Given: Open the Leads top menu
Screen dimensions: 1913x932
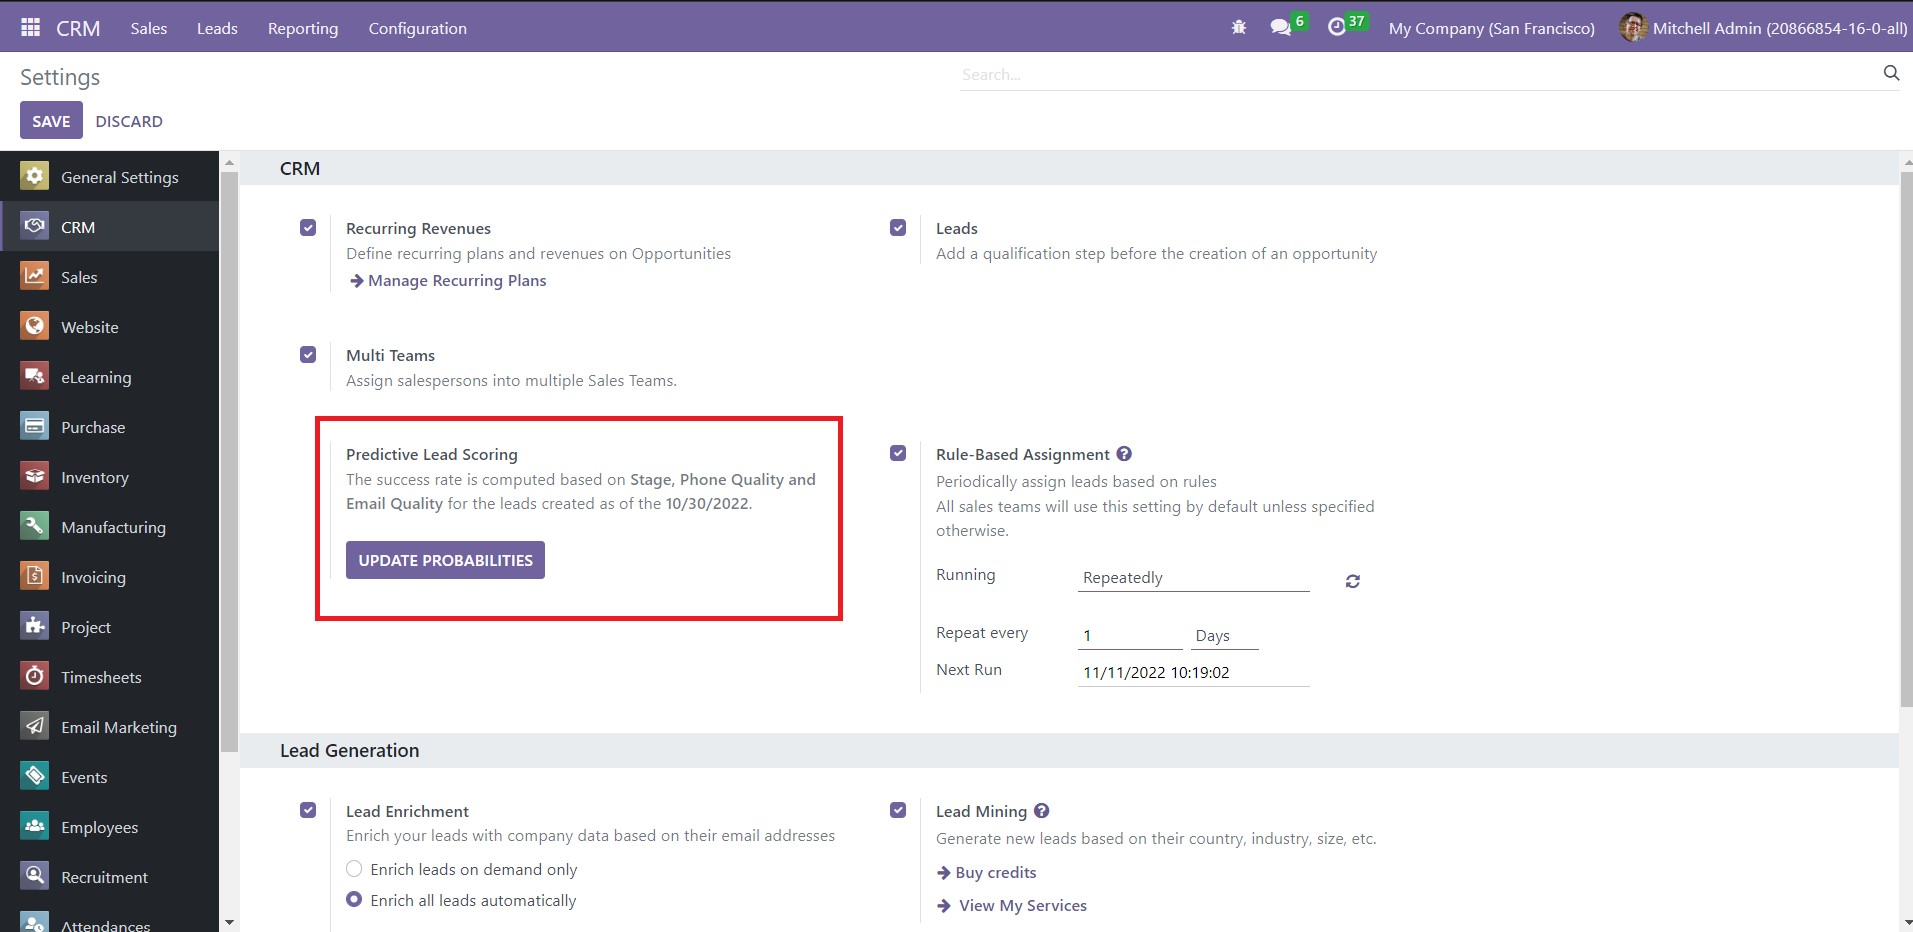Looking at the screenshot, I should click(x=217, y=28).
